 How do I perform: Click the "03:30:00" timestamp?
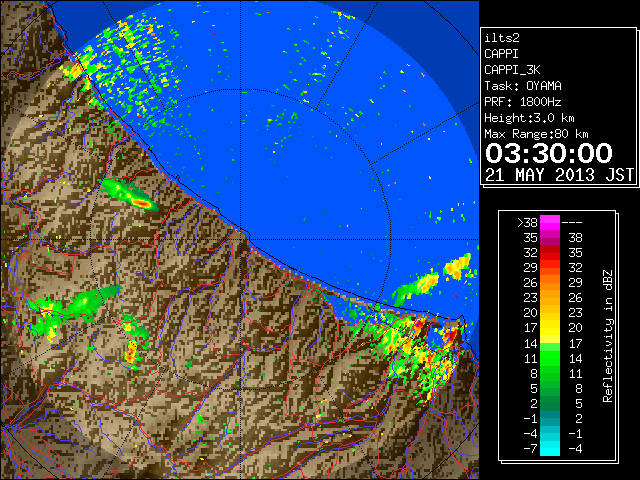tap(549, 153)
